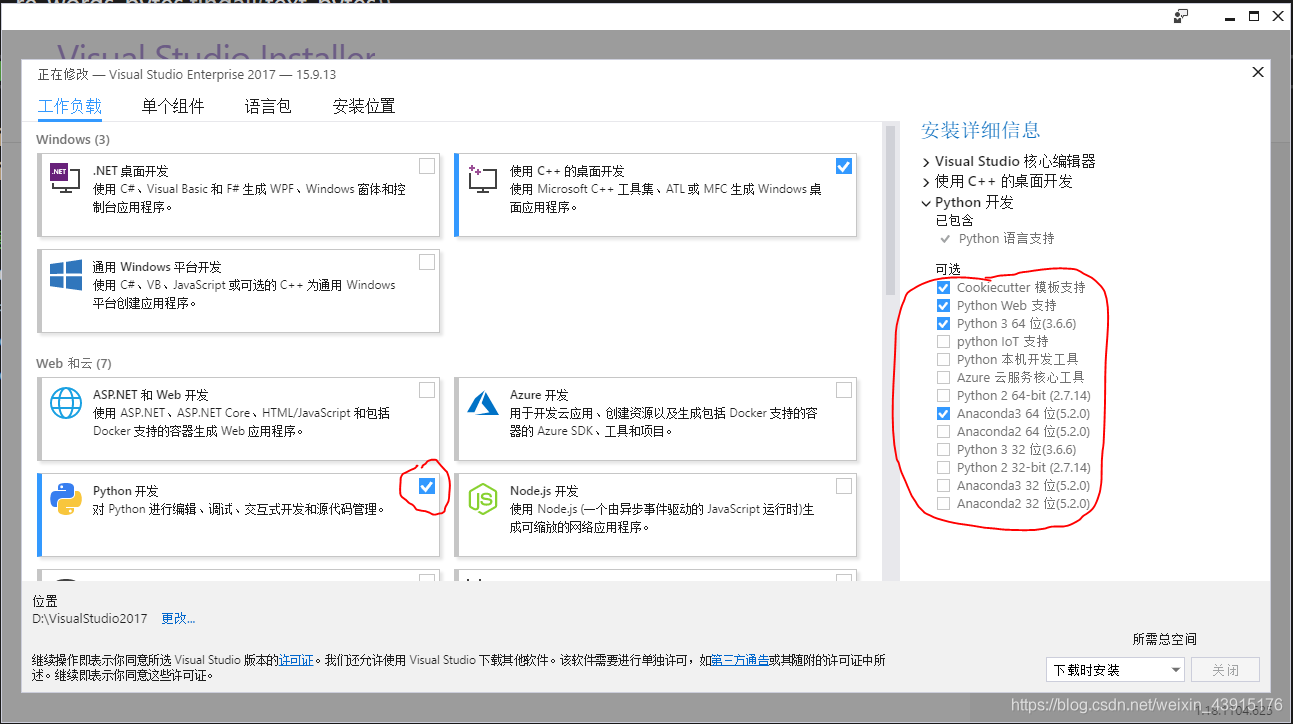Expand Visual Studio 核心编辑器 details
Viewport: 1293px width, 724px height.
(926, 161)
